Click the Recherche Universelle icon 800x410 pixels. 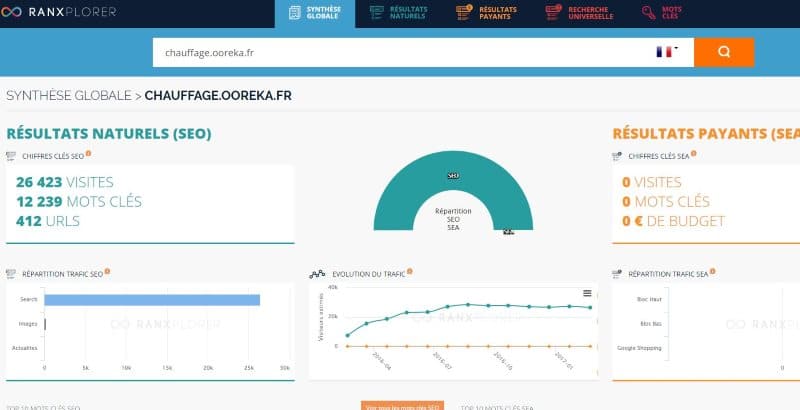(553, 12)
